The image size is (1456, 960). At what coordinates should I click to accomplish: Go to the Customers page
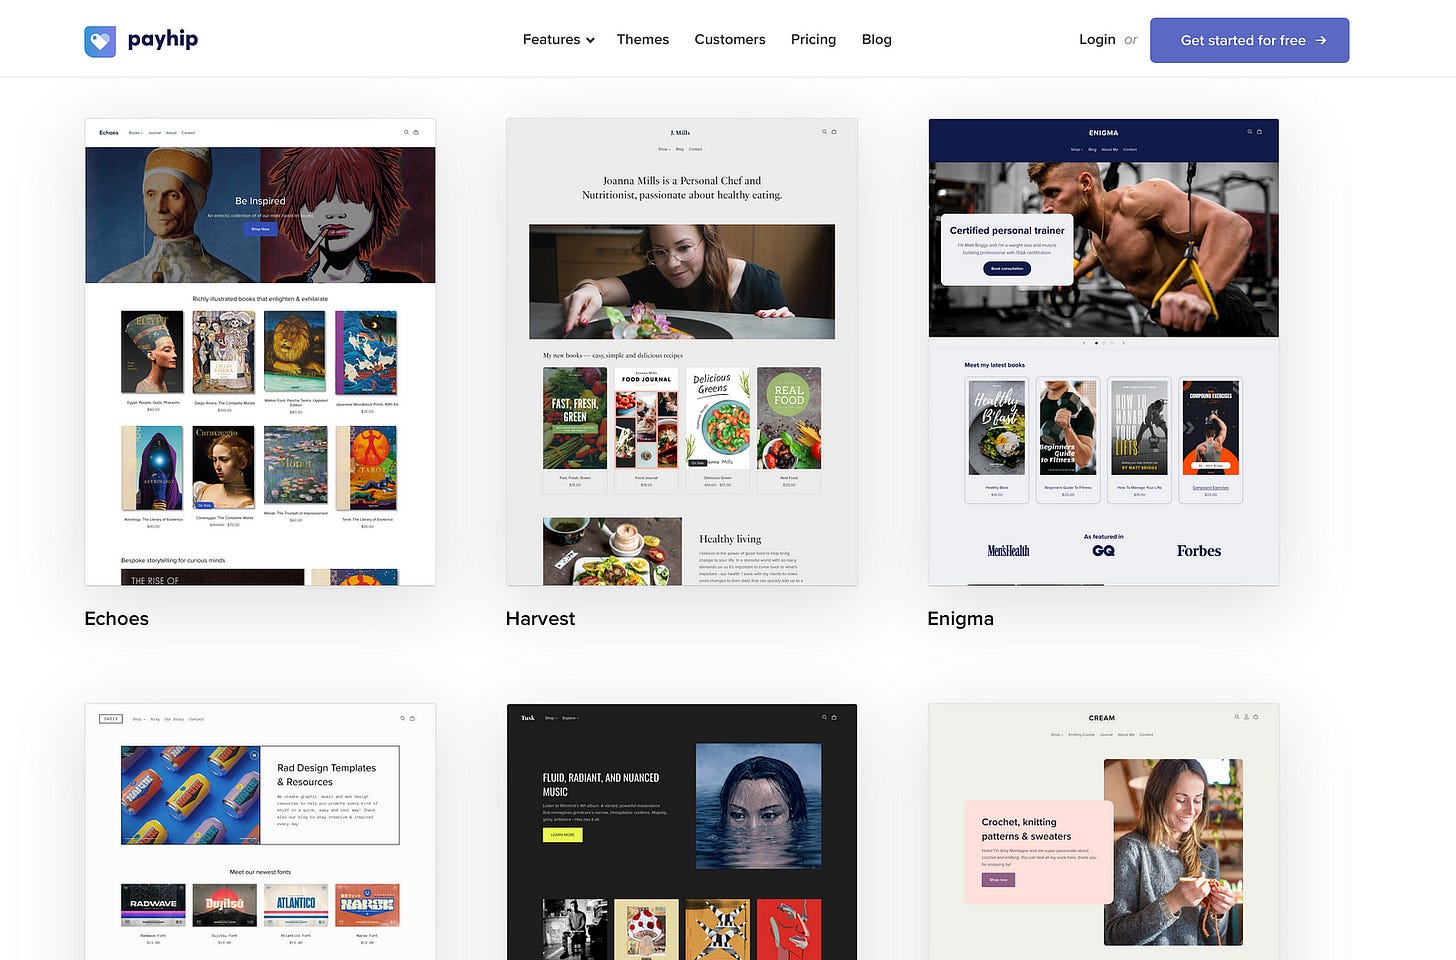730,40
